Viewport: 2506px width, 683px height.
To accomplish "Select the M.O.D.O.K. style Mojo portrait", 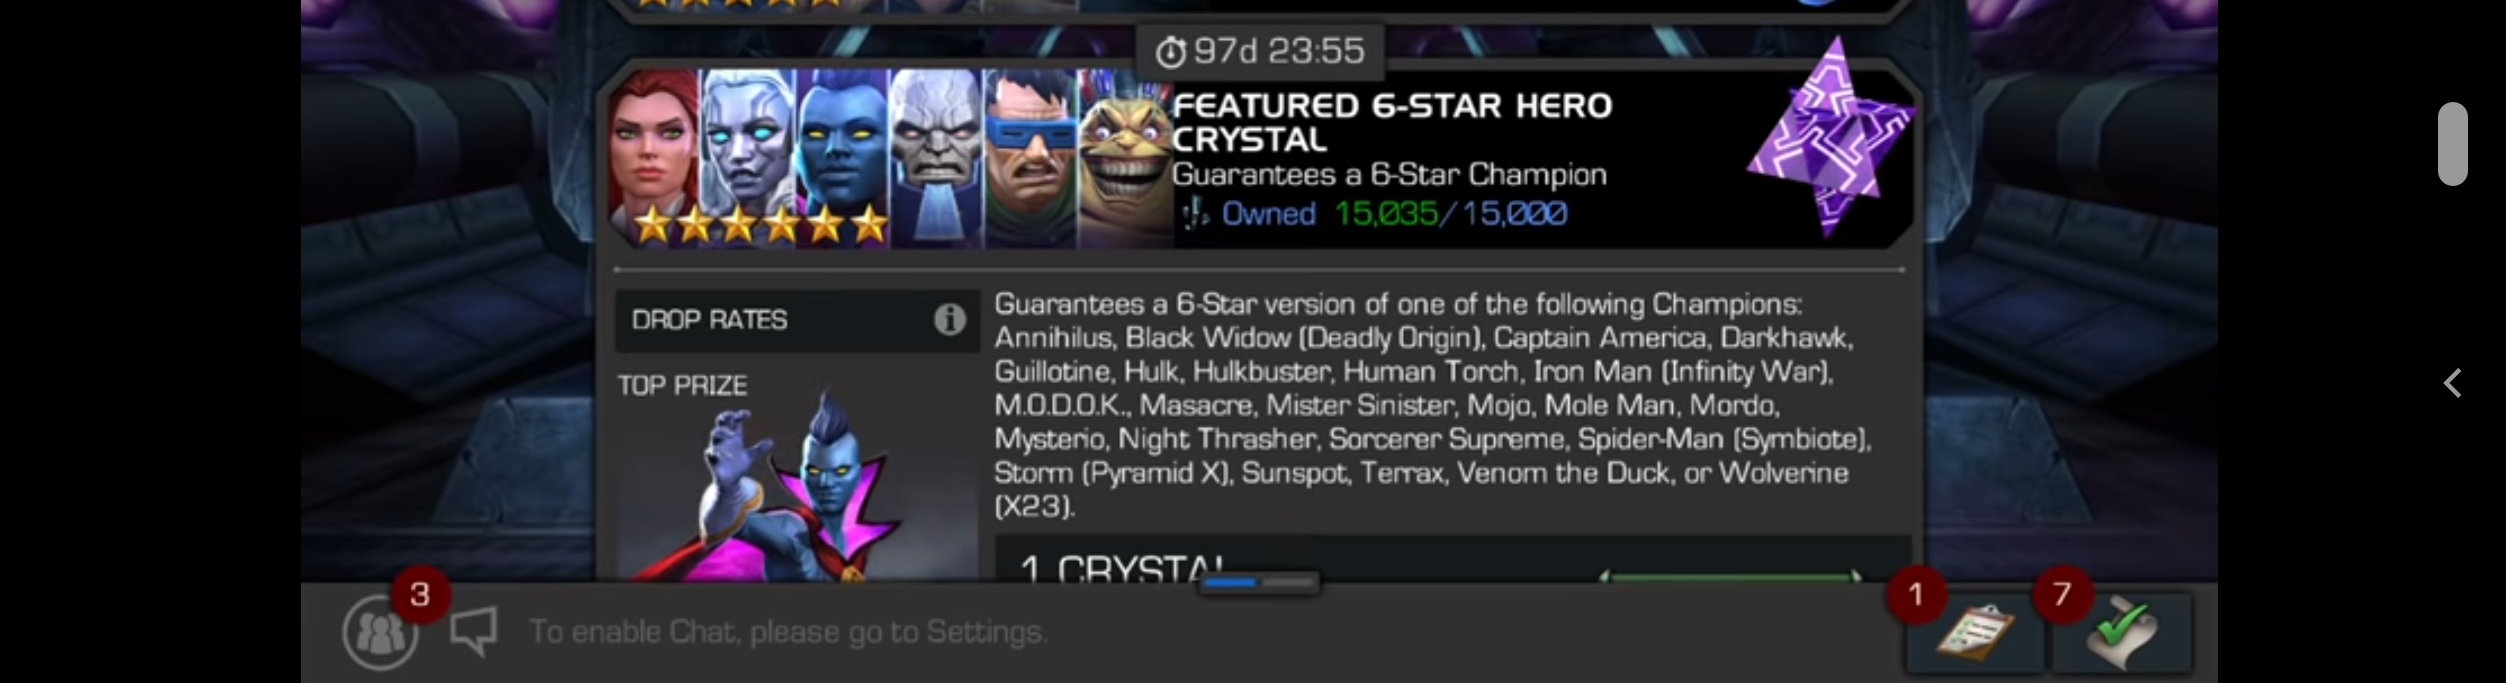I will coord(1124,158).
